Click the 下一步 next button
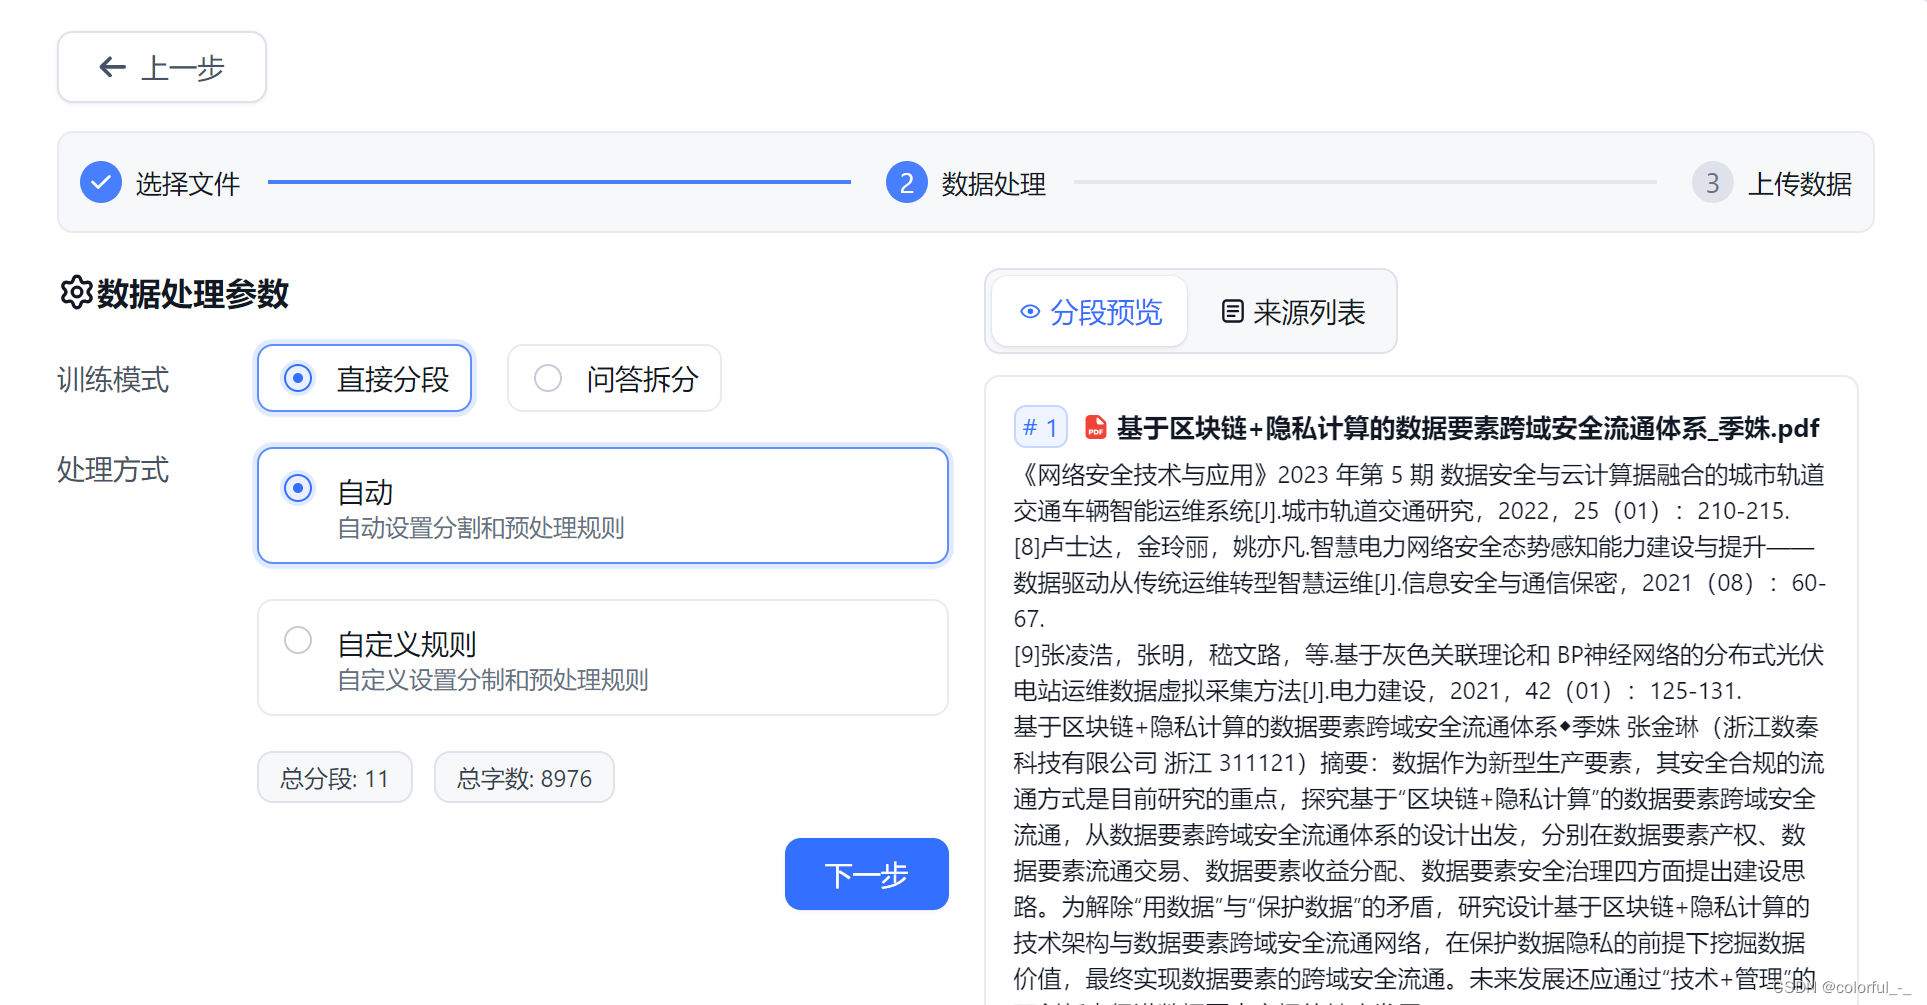This screenshot has height=1005, width=1927. tap(867, 874)
